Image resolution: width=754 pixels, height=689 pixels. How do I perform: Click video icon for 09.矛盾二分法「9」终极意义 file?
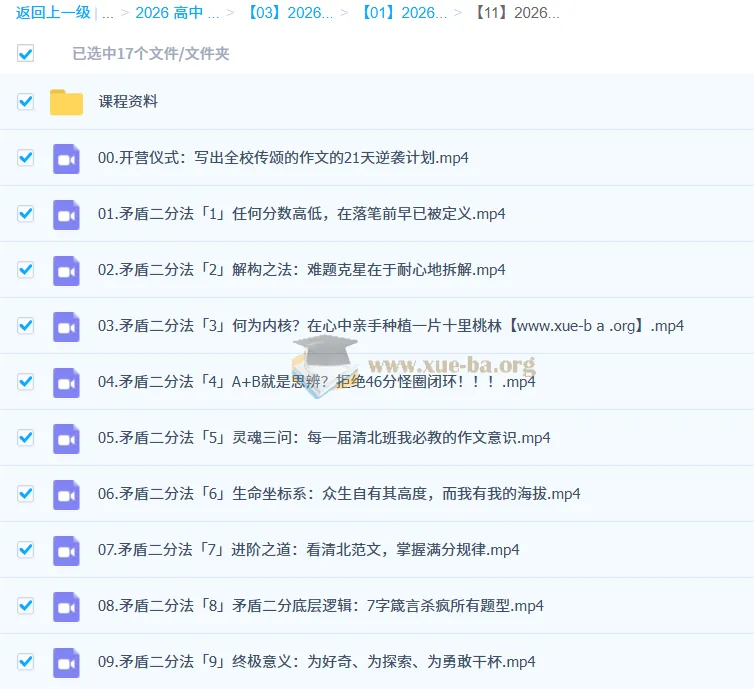click(66, 662)
